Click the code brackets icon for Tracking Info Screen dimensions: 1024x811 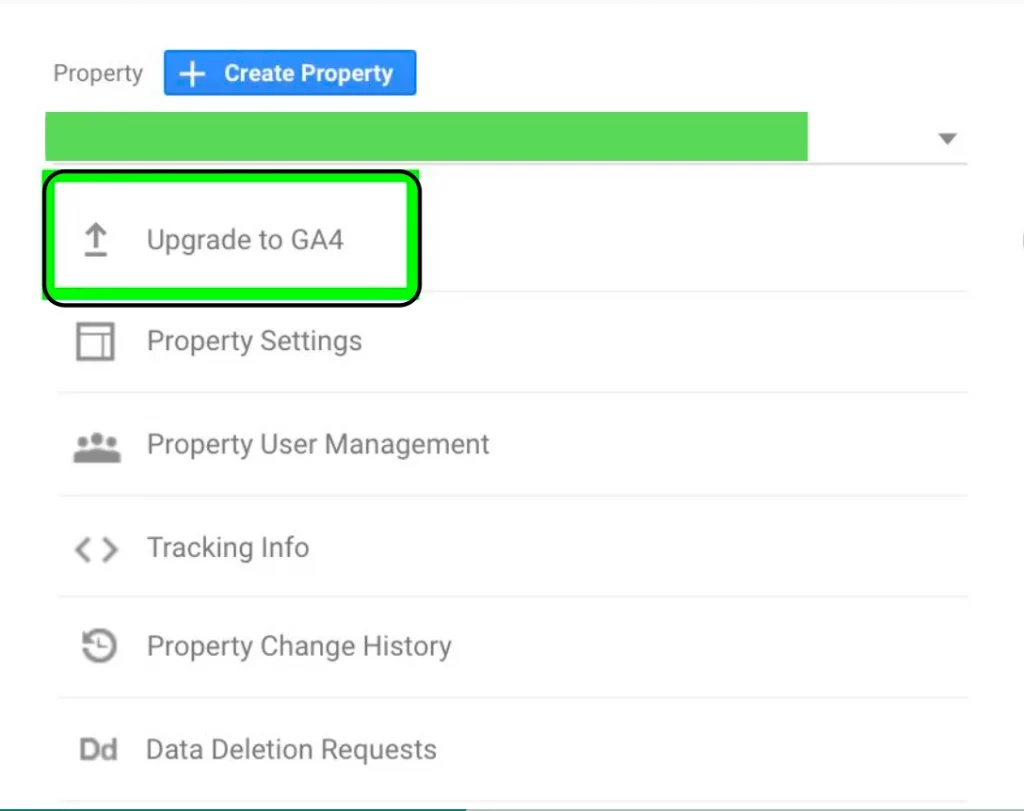[97, 549]
